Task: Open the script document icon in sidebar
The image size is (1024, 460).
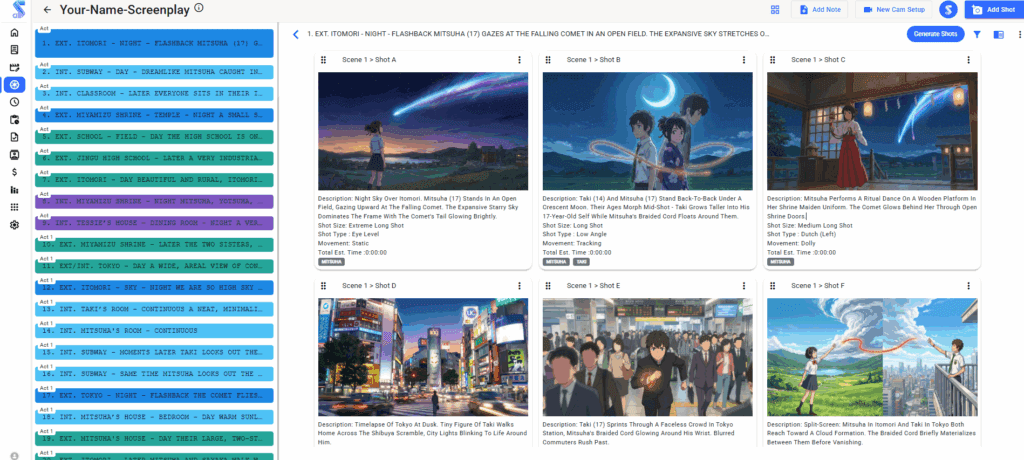Action: click(14, 50)
